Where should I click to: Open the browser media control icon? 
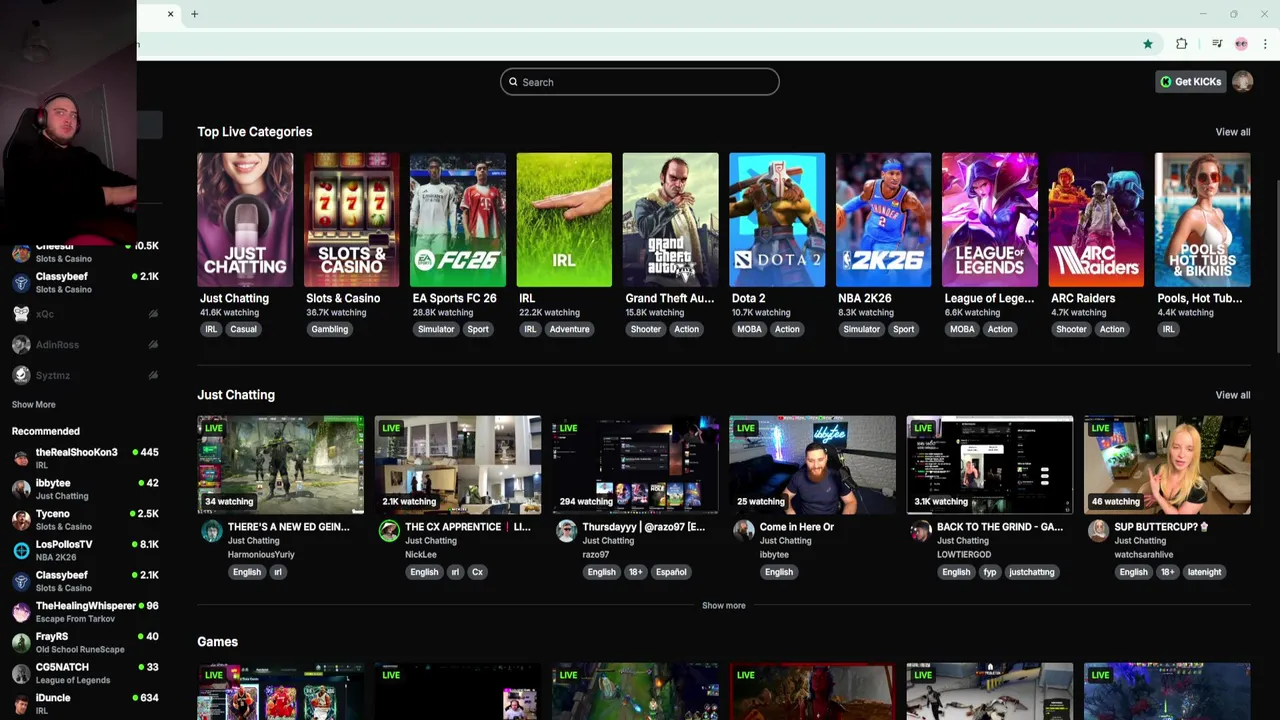pos(1217,44)
